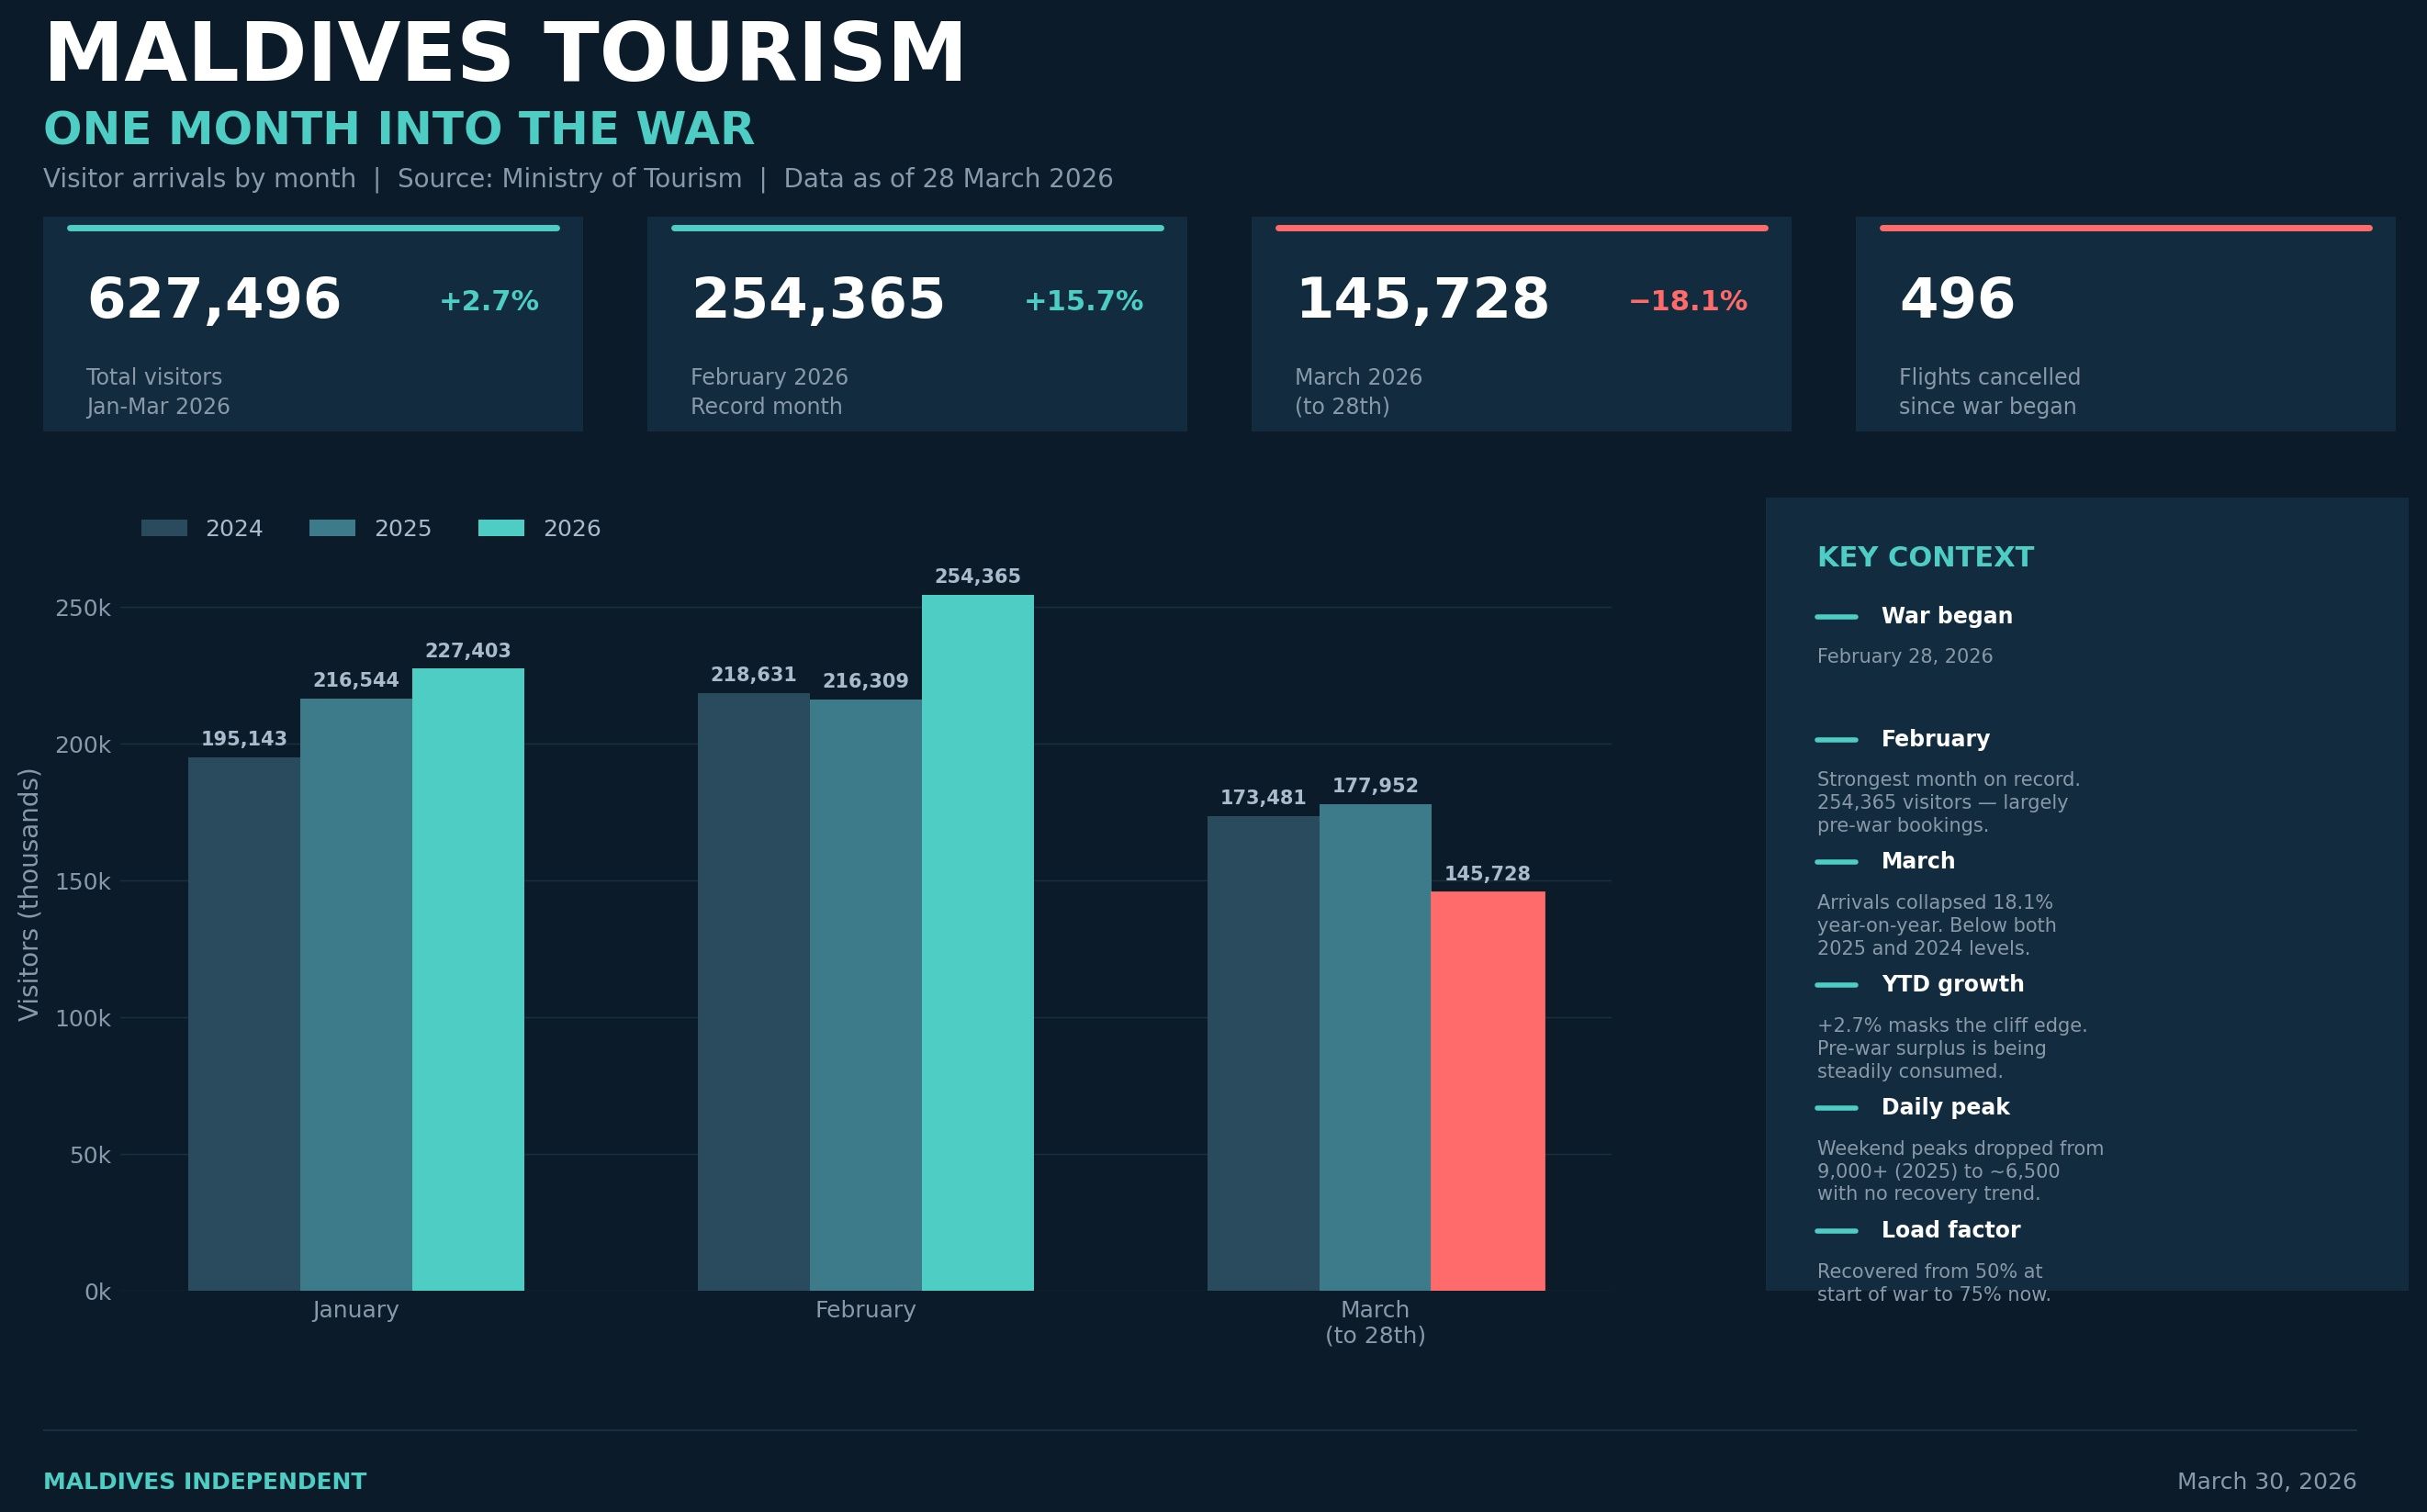Click the War began context heading
The width and height of the screenshot is (2427, 1512).
point(1946,616)
